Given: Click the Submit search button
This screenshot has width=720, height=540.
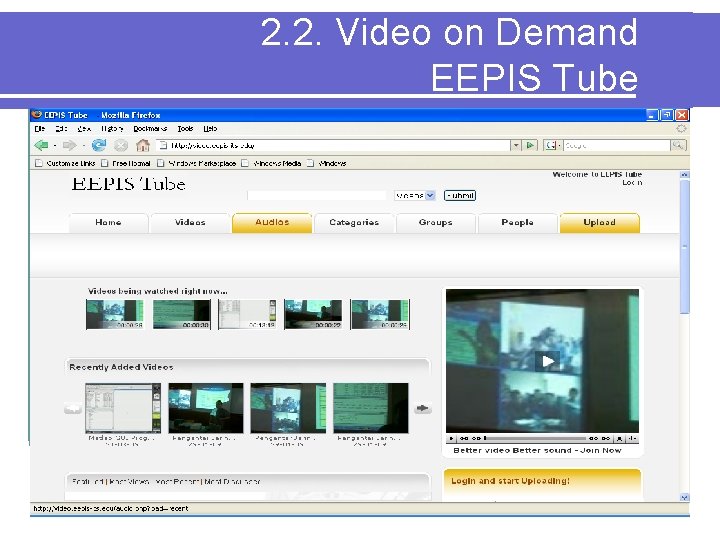Looking at the screenshot, I should tap(460, 196).
